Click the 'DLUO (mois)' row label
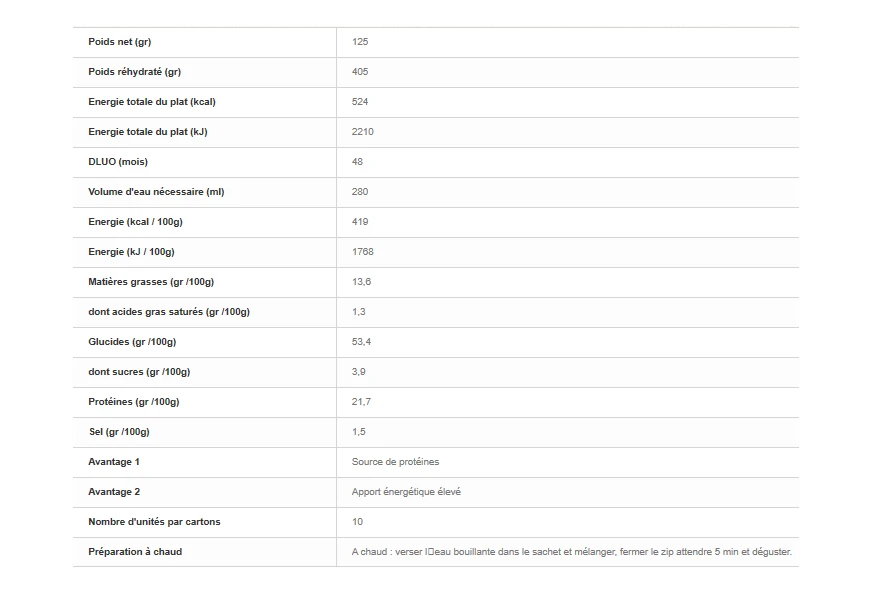Screen dimensions: 872x593 tap(117, 162)
